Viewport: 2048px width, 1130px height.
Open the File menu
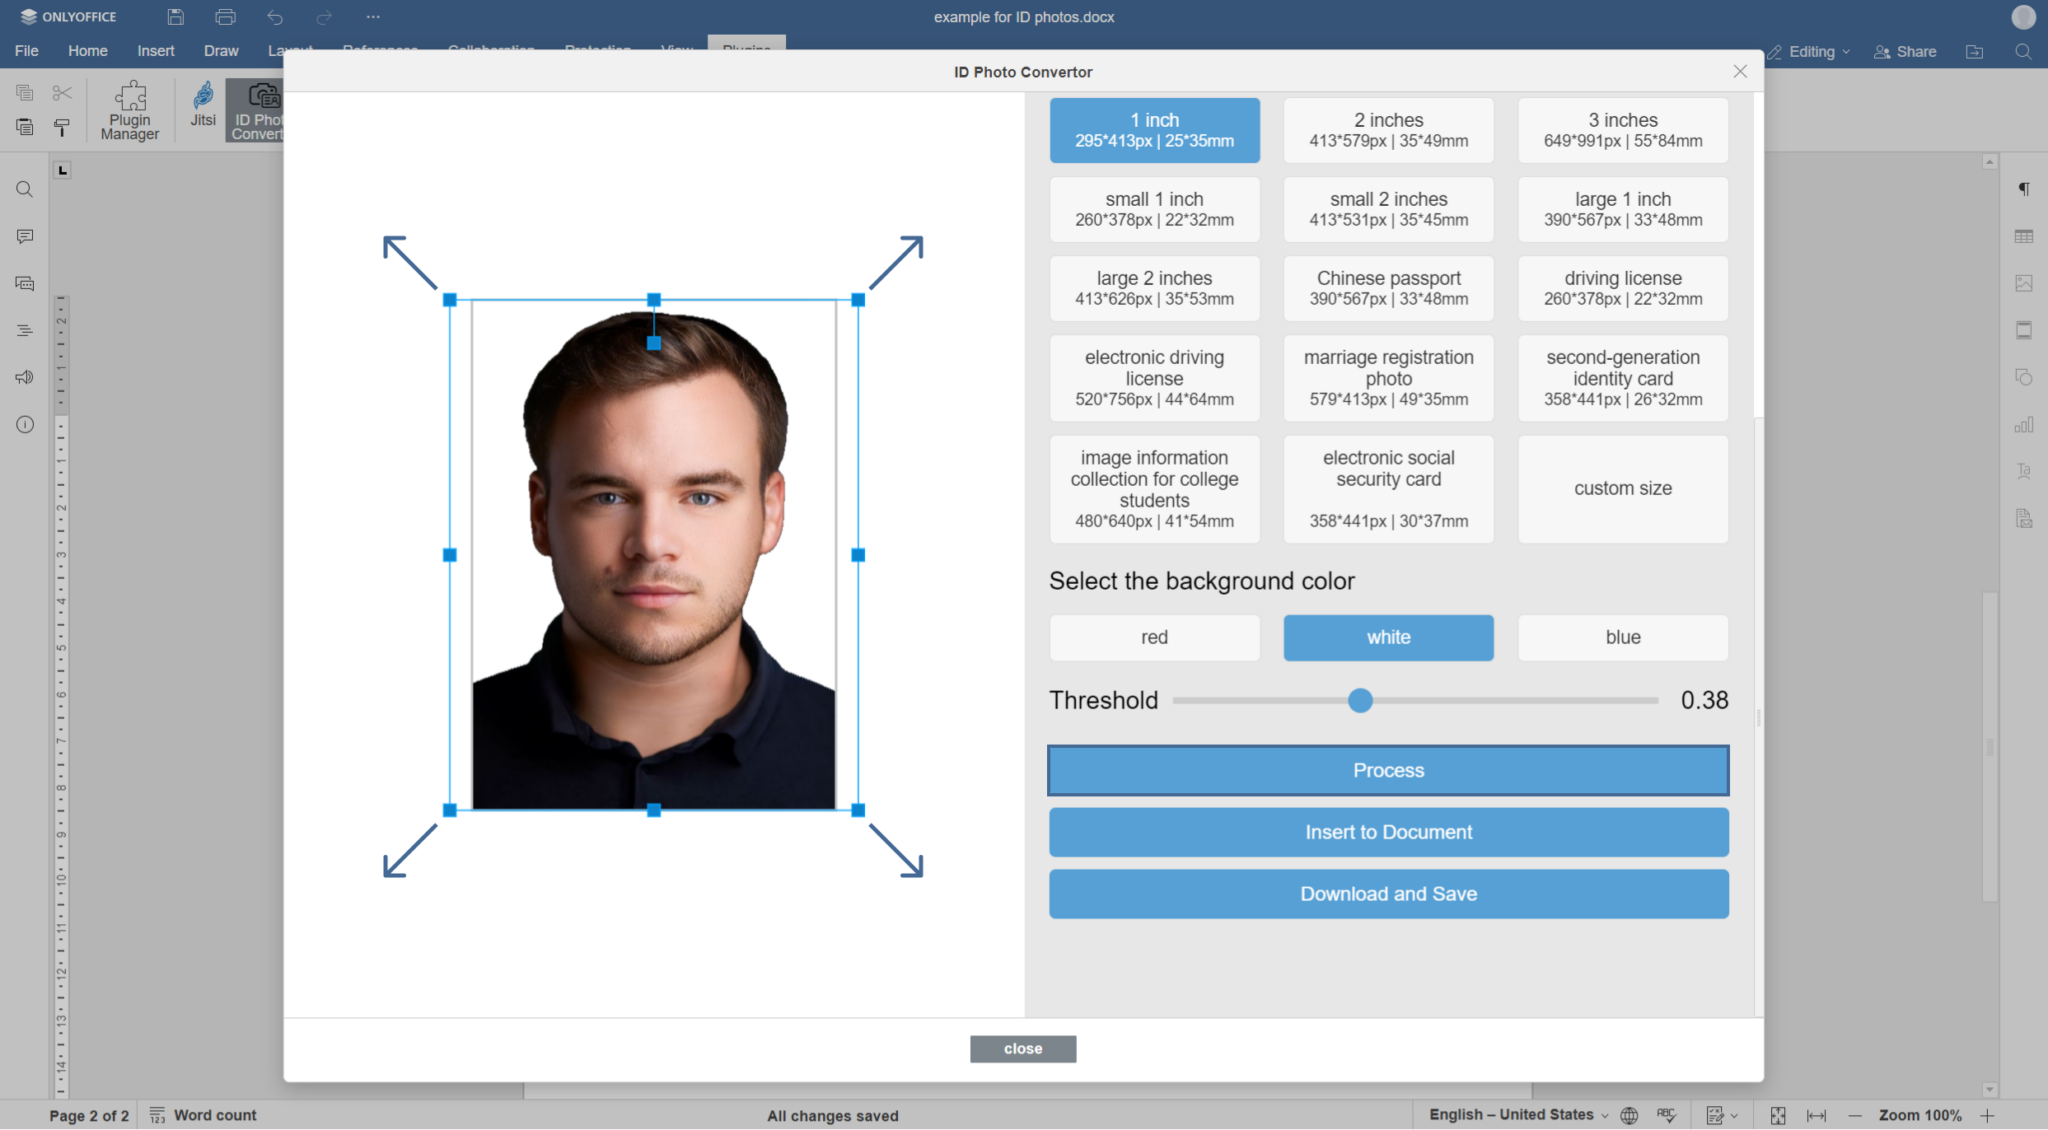coord(26,51)
